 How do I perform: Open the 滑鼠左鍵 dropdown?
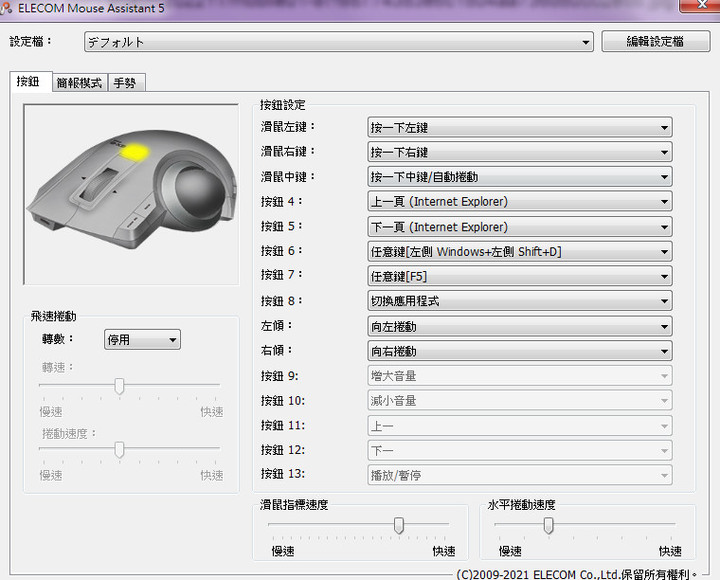tap(520, 128)
